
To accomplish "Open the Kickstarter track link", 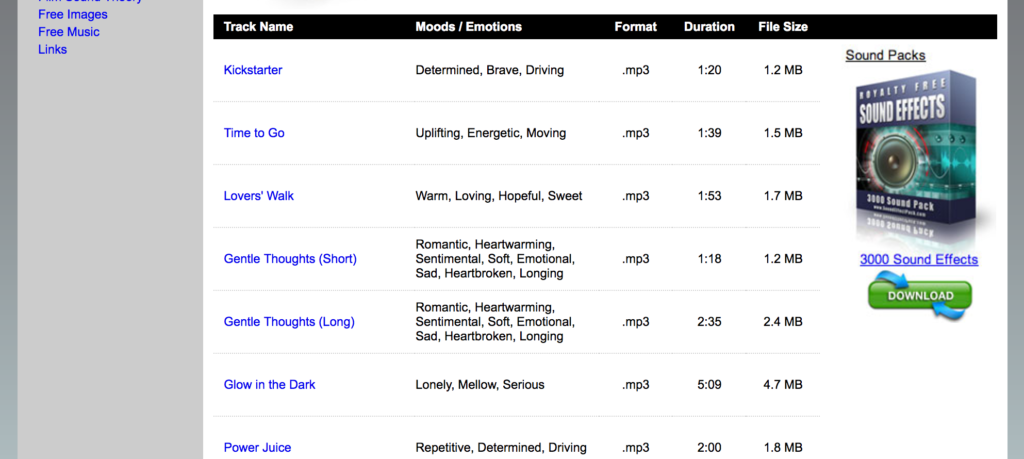I will coord(253,70).
